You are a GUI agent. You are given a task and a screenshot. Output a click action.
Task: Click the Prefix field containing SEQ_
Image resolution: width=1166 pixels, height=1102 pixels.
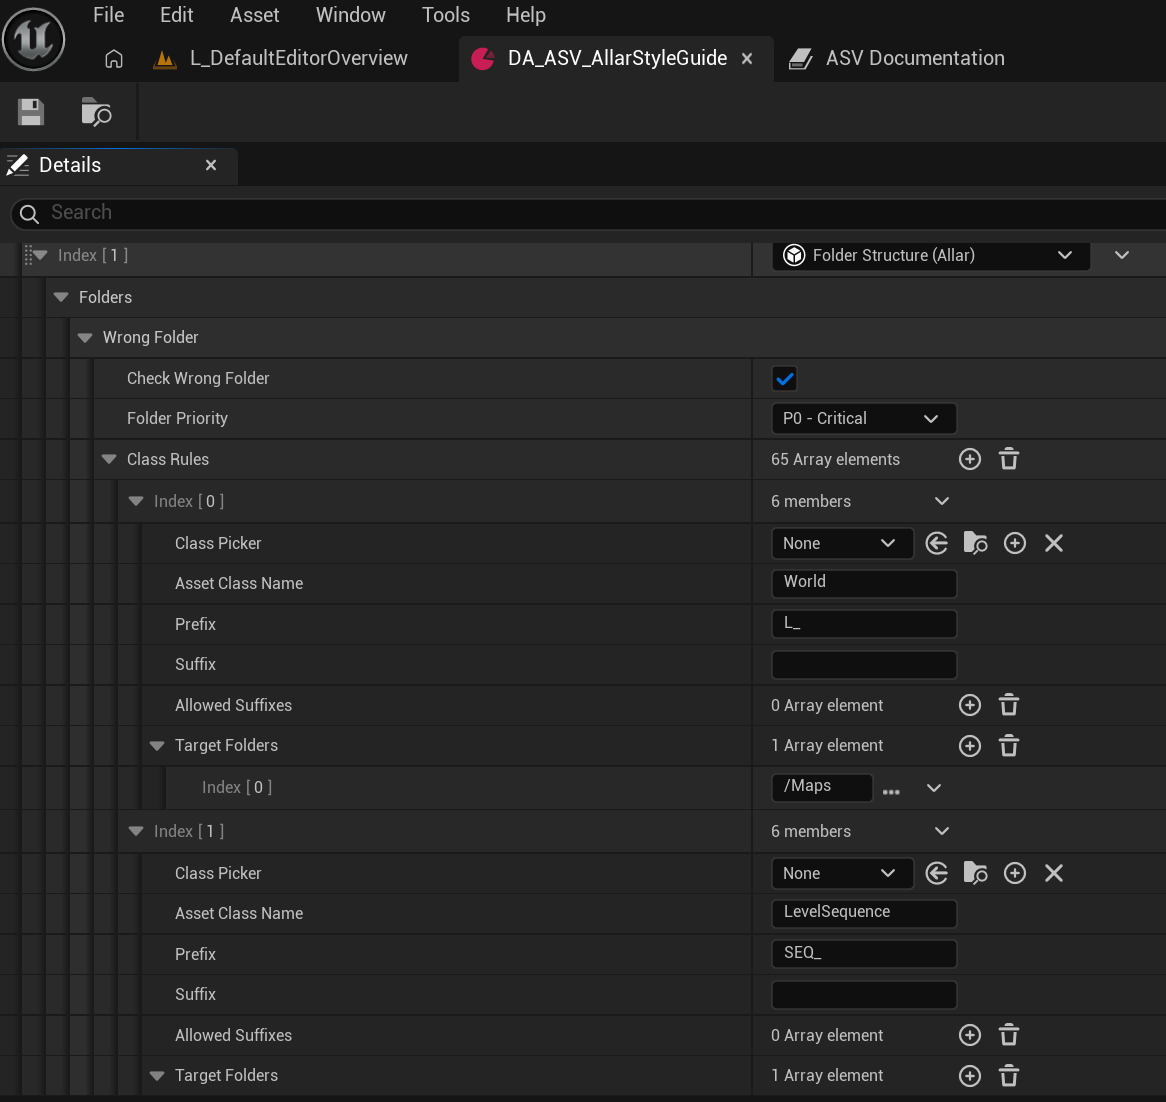click(864, 954)
